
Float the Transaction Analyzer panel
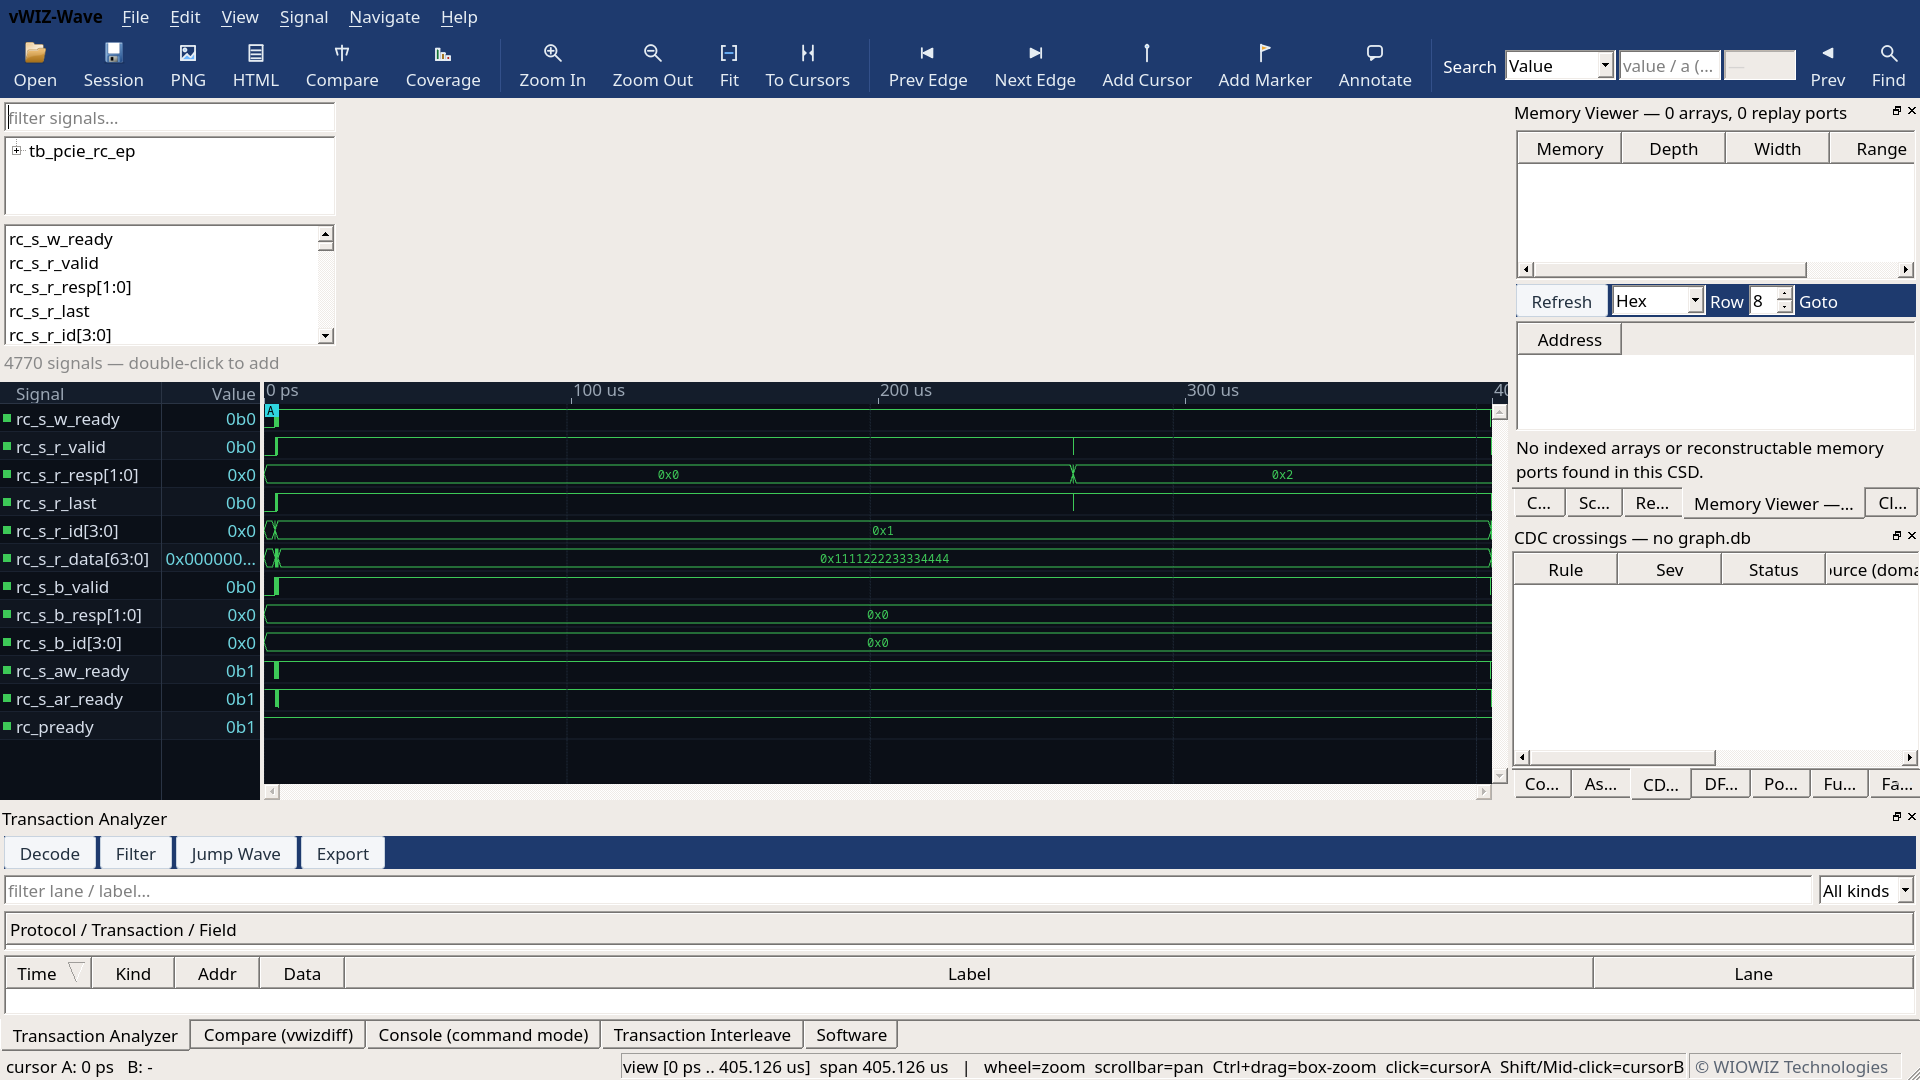[1897, 817]
